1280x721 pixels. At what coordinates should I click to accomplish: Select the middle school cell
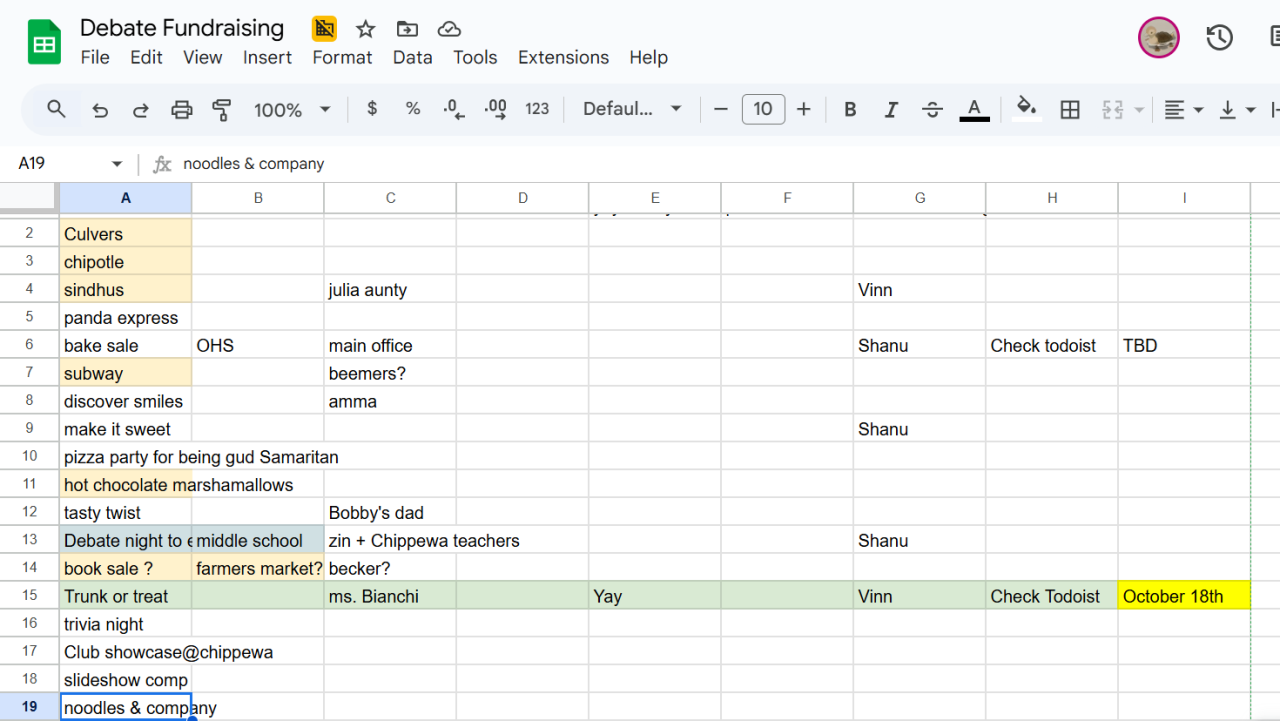coord(258,540)
